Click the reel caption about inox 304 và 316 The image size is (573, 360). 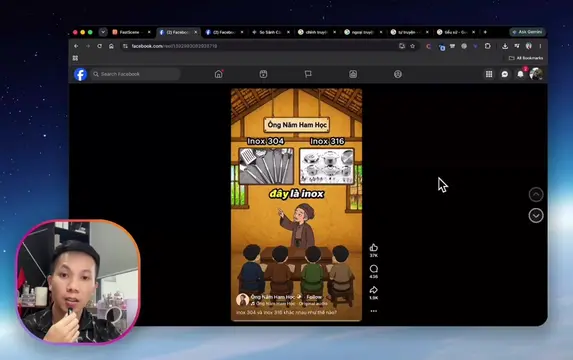coord(286,312)
